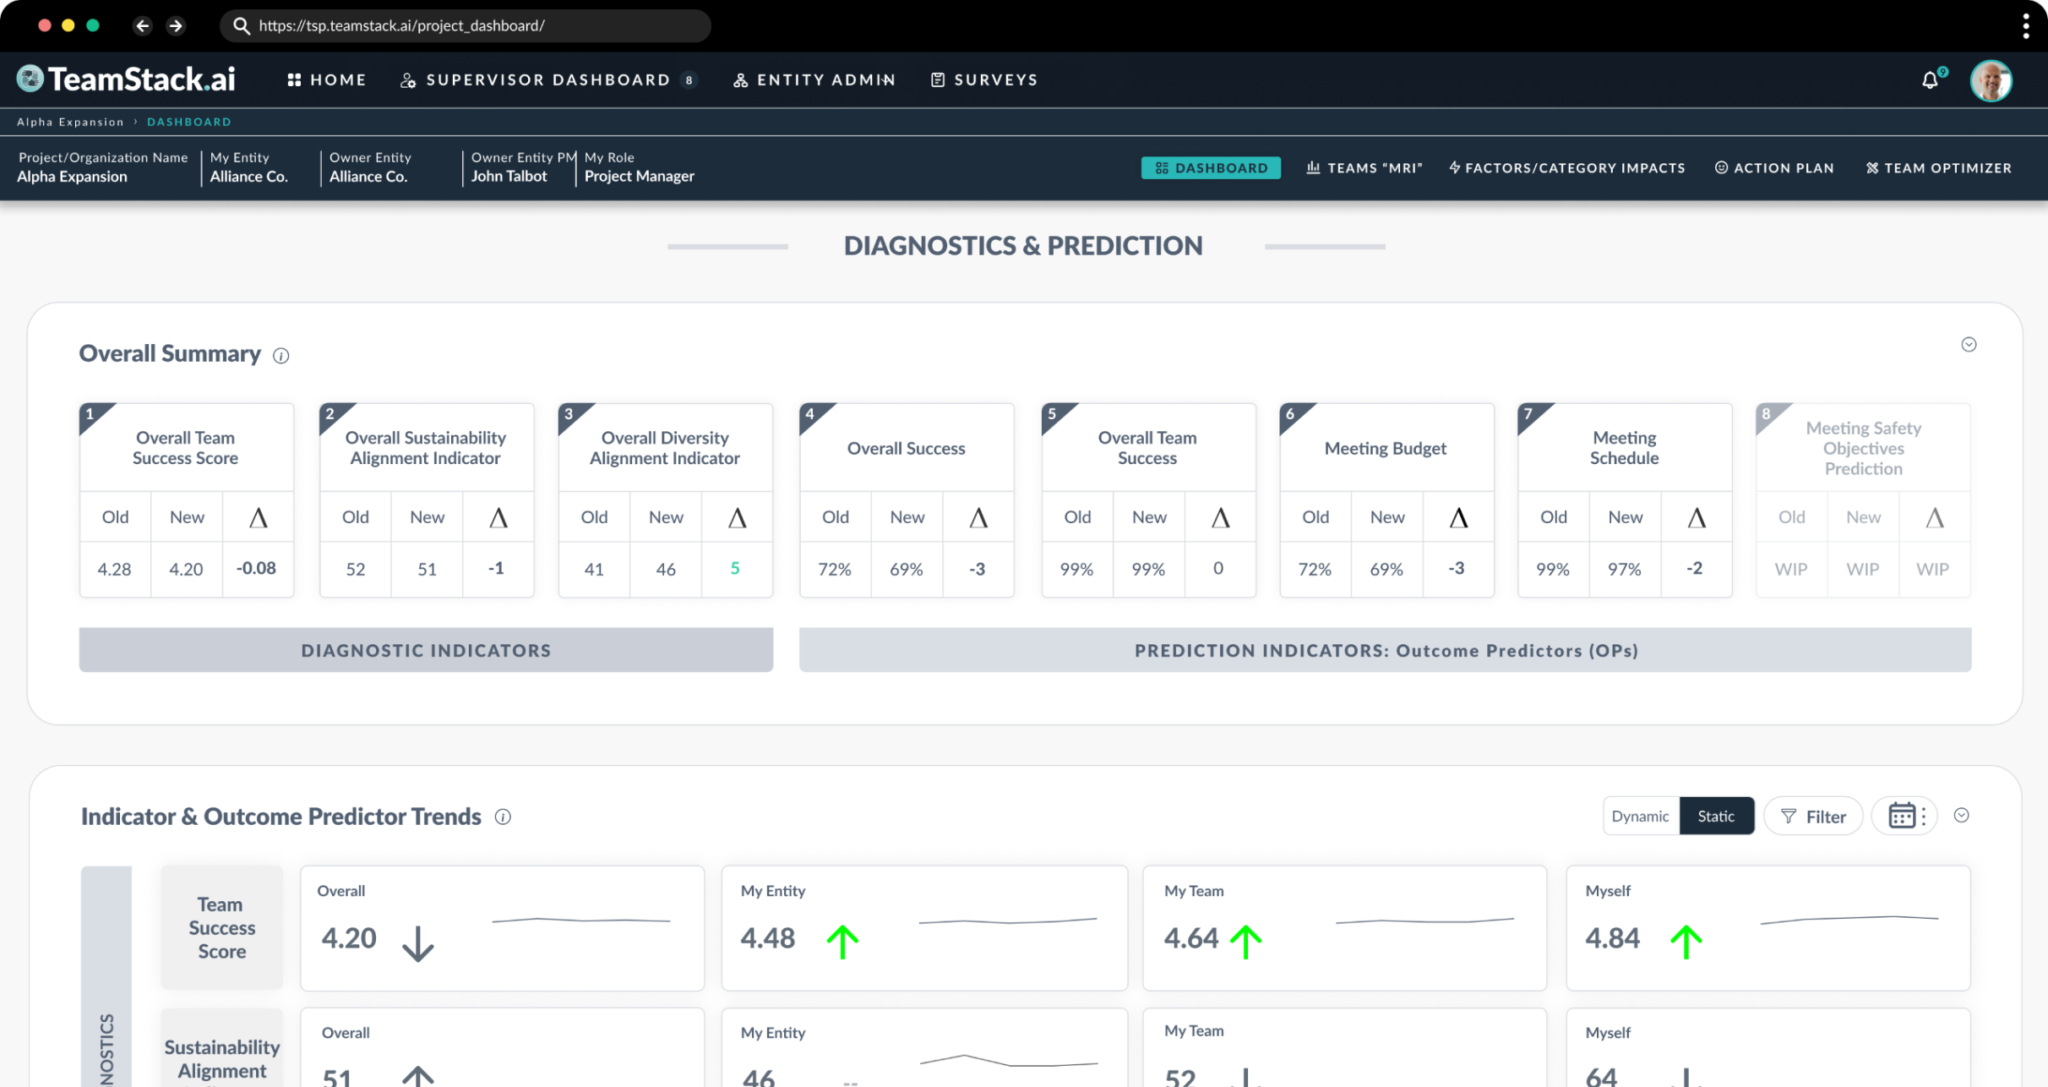Screen dimensions: 2048x1087
Task: Collapse the Indicator Trends panel
Action: [x=1961, y=816]
